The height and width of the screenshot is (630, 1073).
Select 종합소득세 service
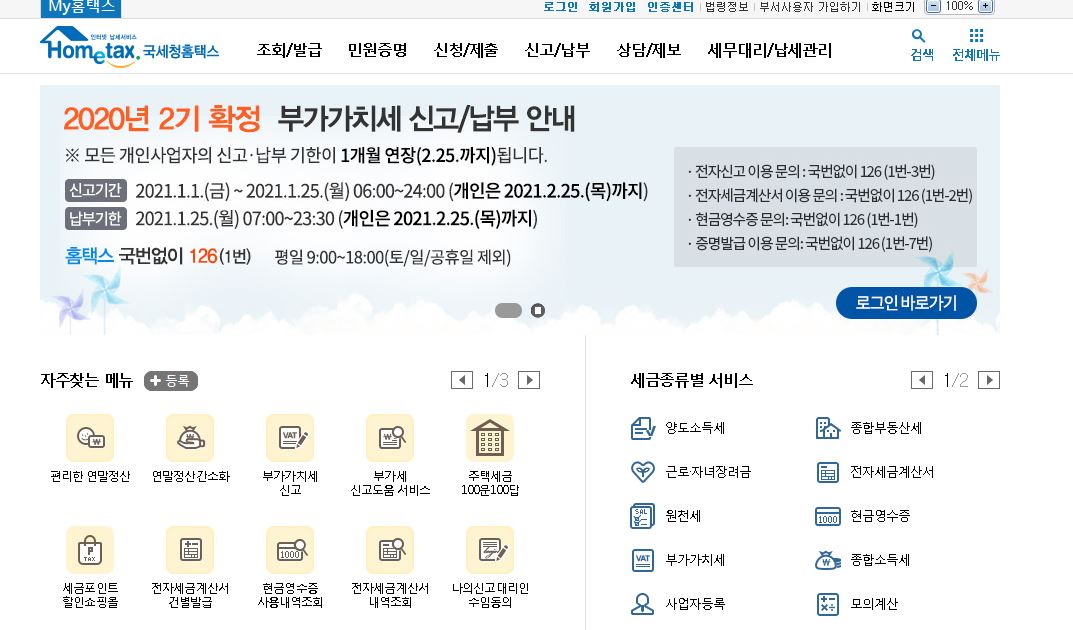click(x=862, y=560)
